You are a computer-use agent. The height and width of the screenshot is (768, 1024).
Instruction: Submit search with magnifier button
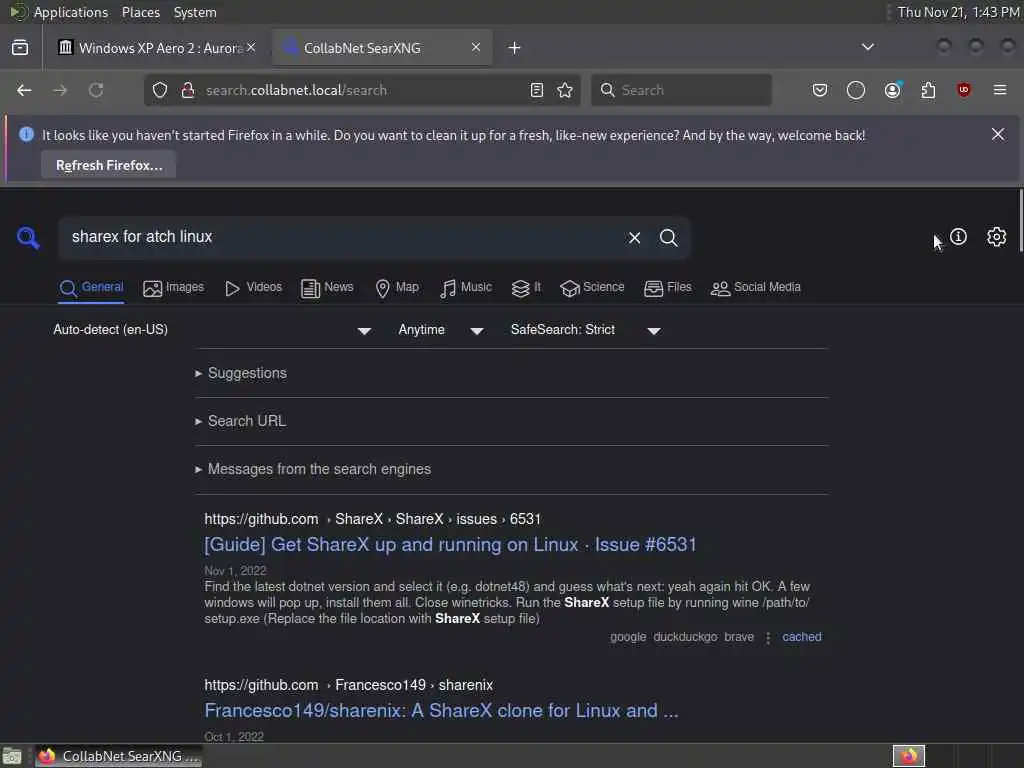coord(668,238)
